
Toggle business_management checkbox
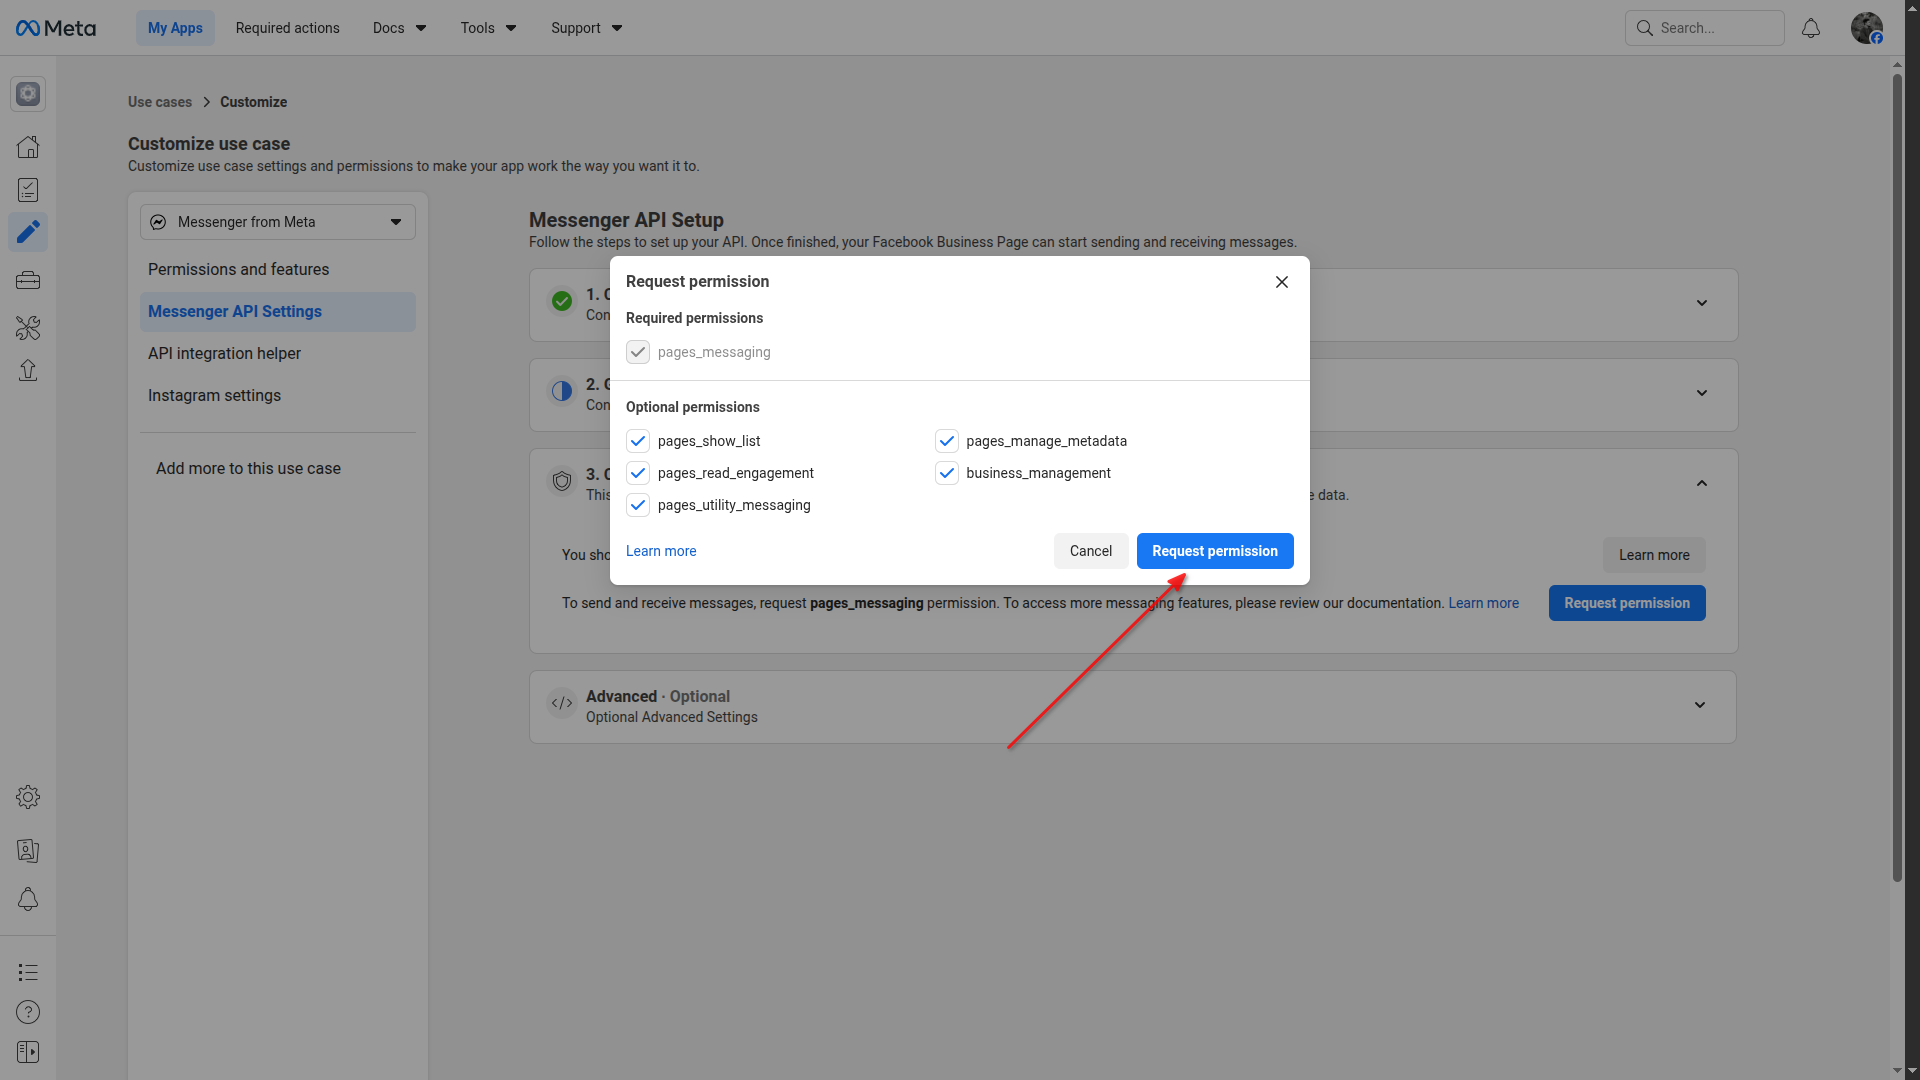point(947,473)
